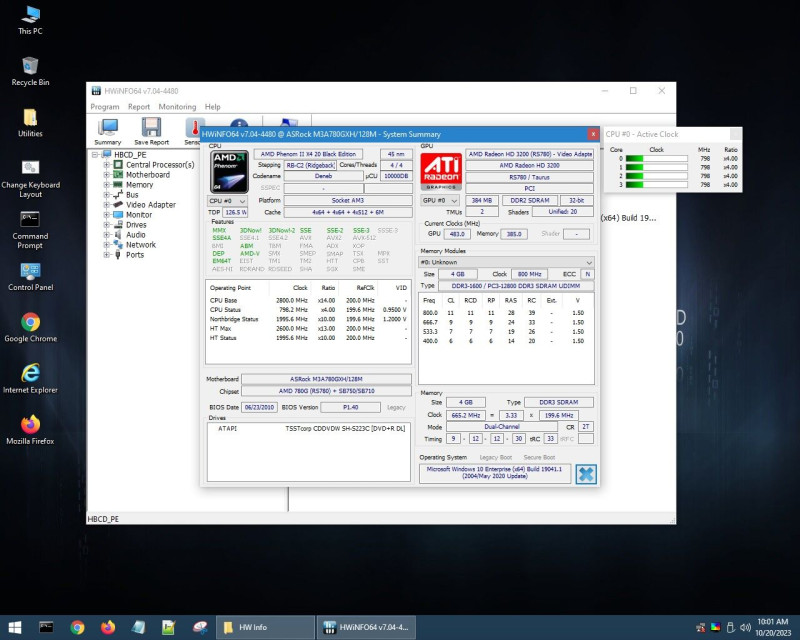The width and height of the screenshot is (800, 640).
Task: Switch to the HW Info taskbar window
Action: 265,627
